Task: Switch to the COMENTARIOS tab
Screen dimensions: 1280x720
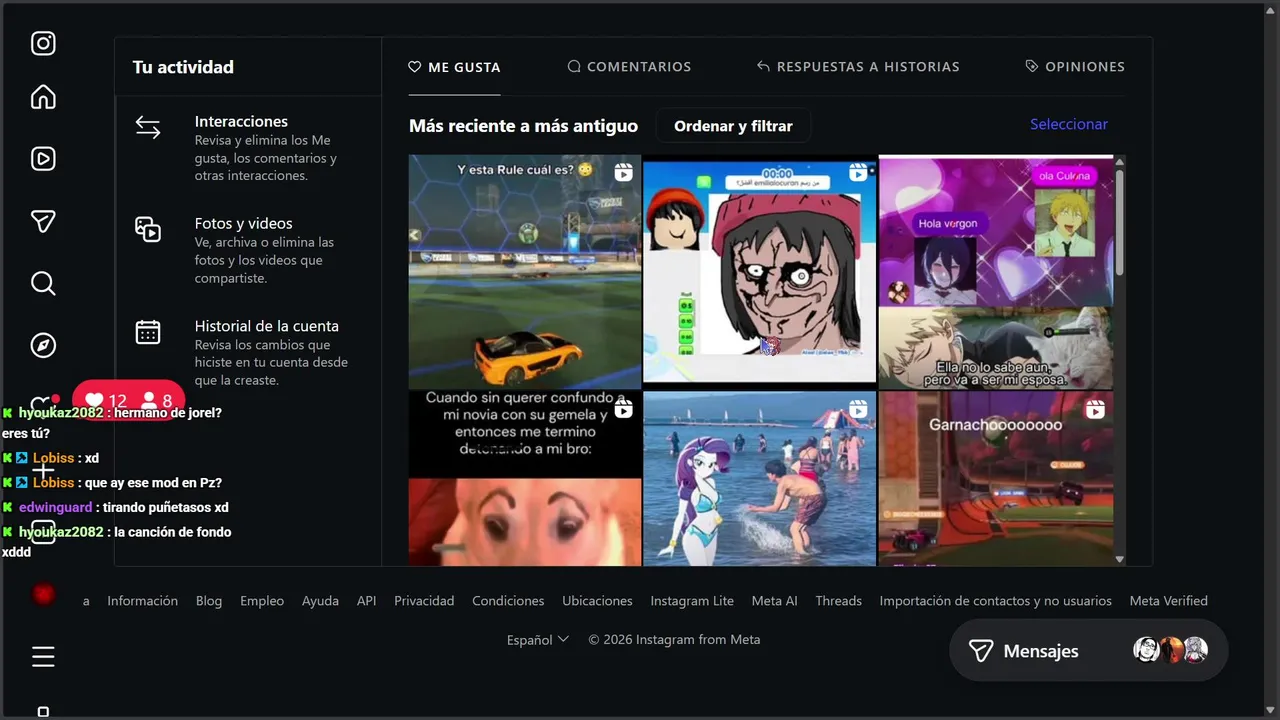Action: [629, 67]
